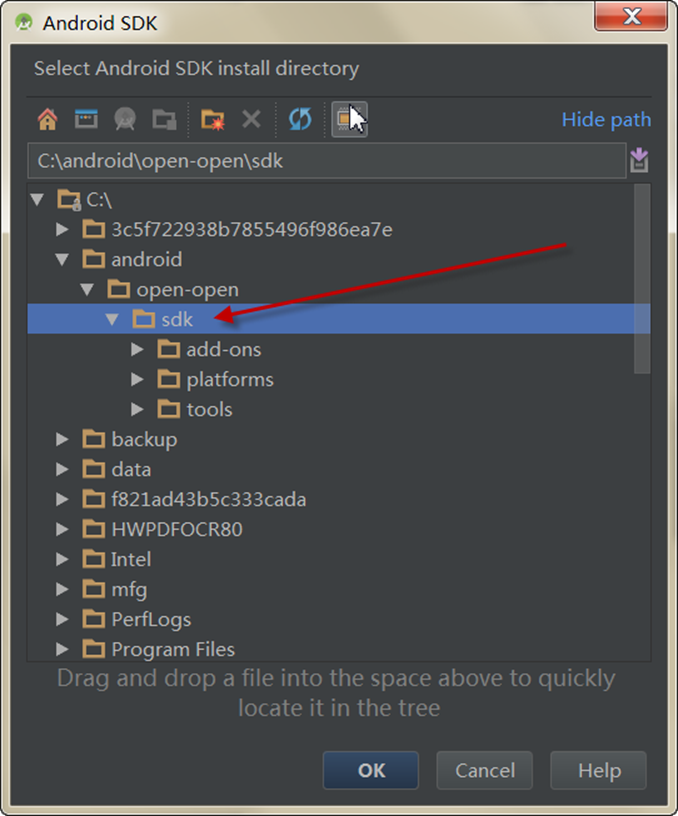Close the Android SDK dialog
The width and height of the screenshot is (678, 816).
click(x=631, y=17)
